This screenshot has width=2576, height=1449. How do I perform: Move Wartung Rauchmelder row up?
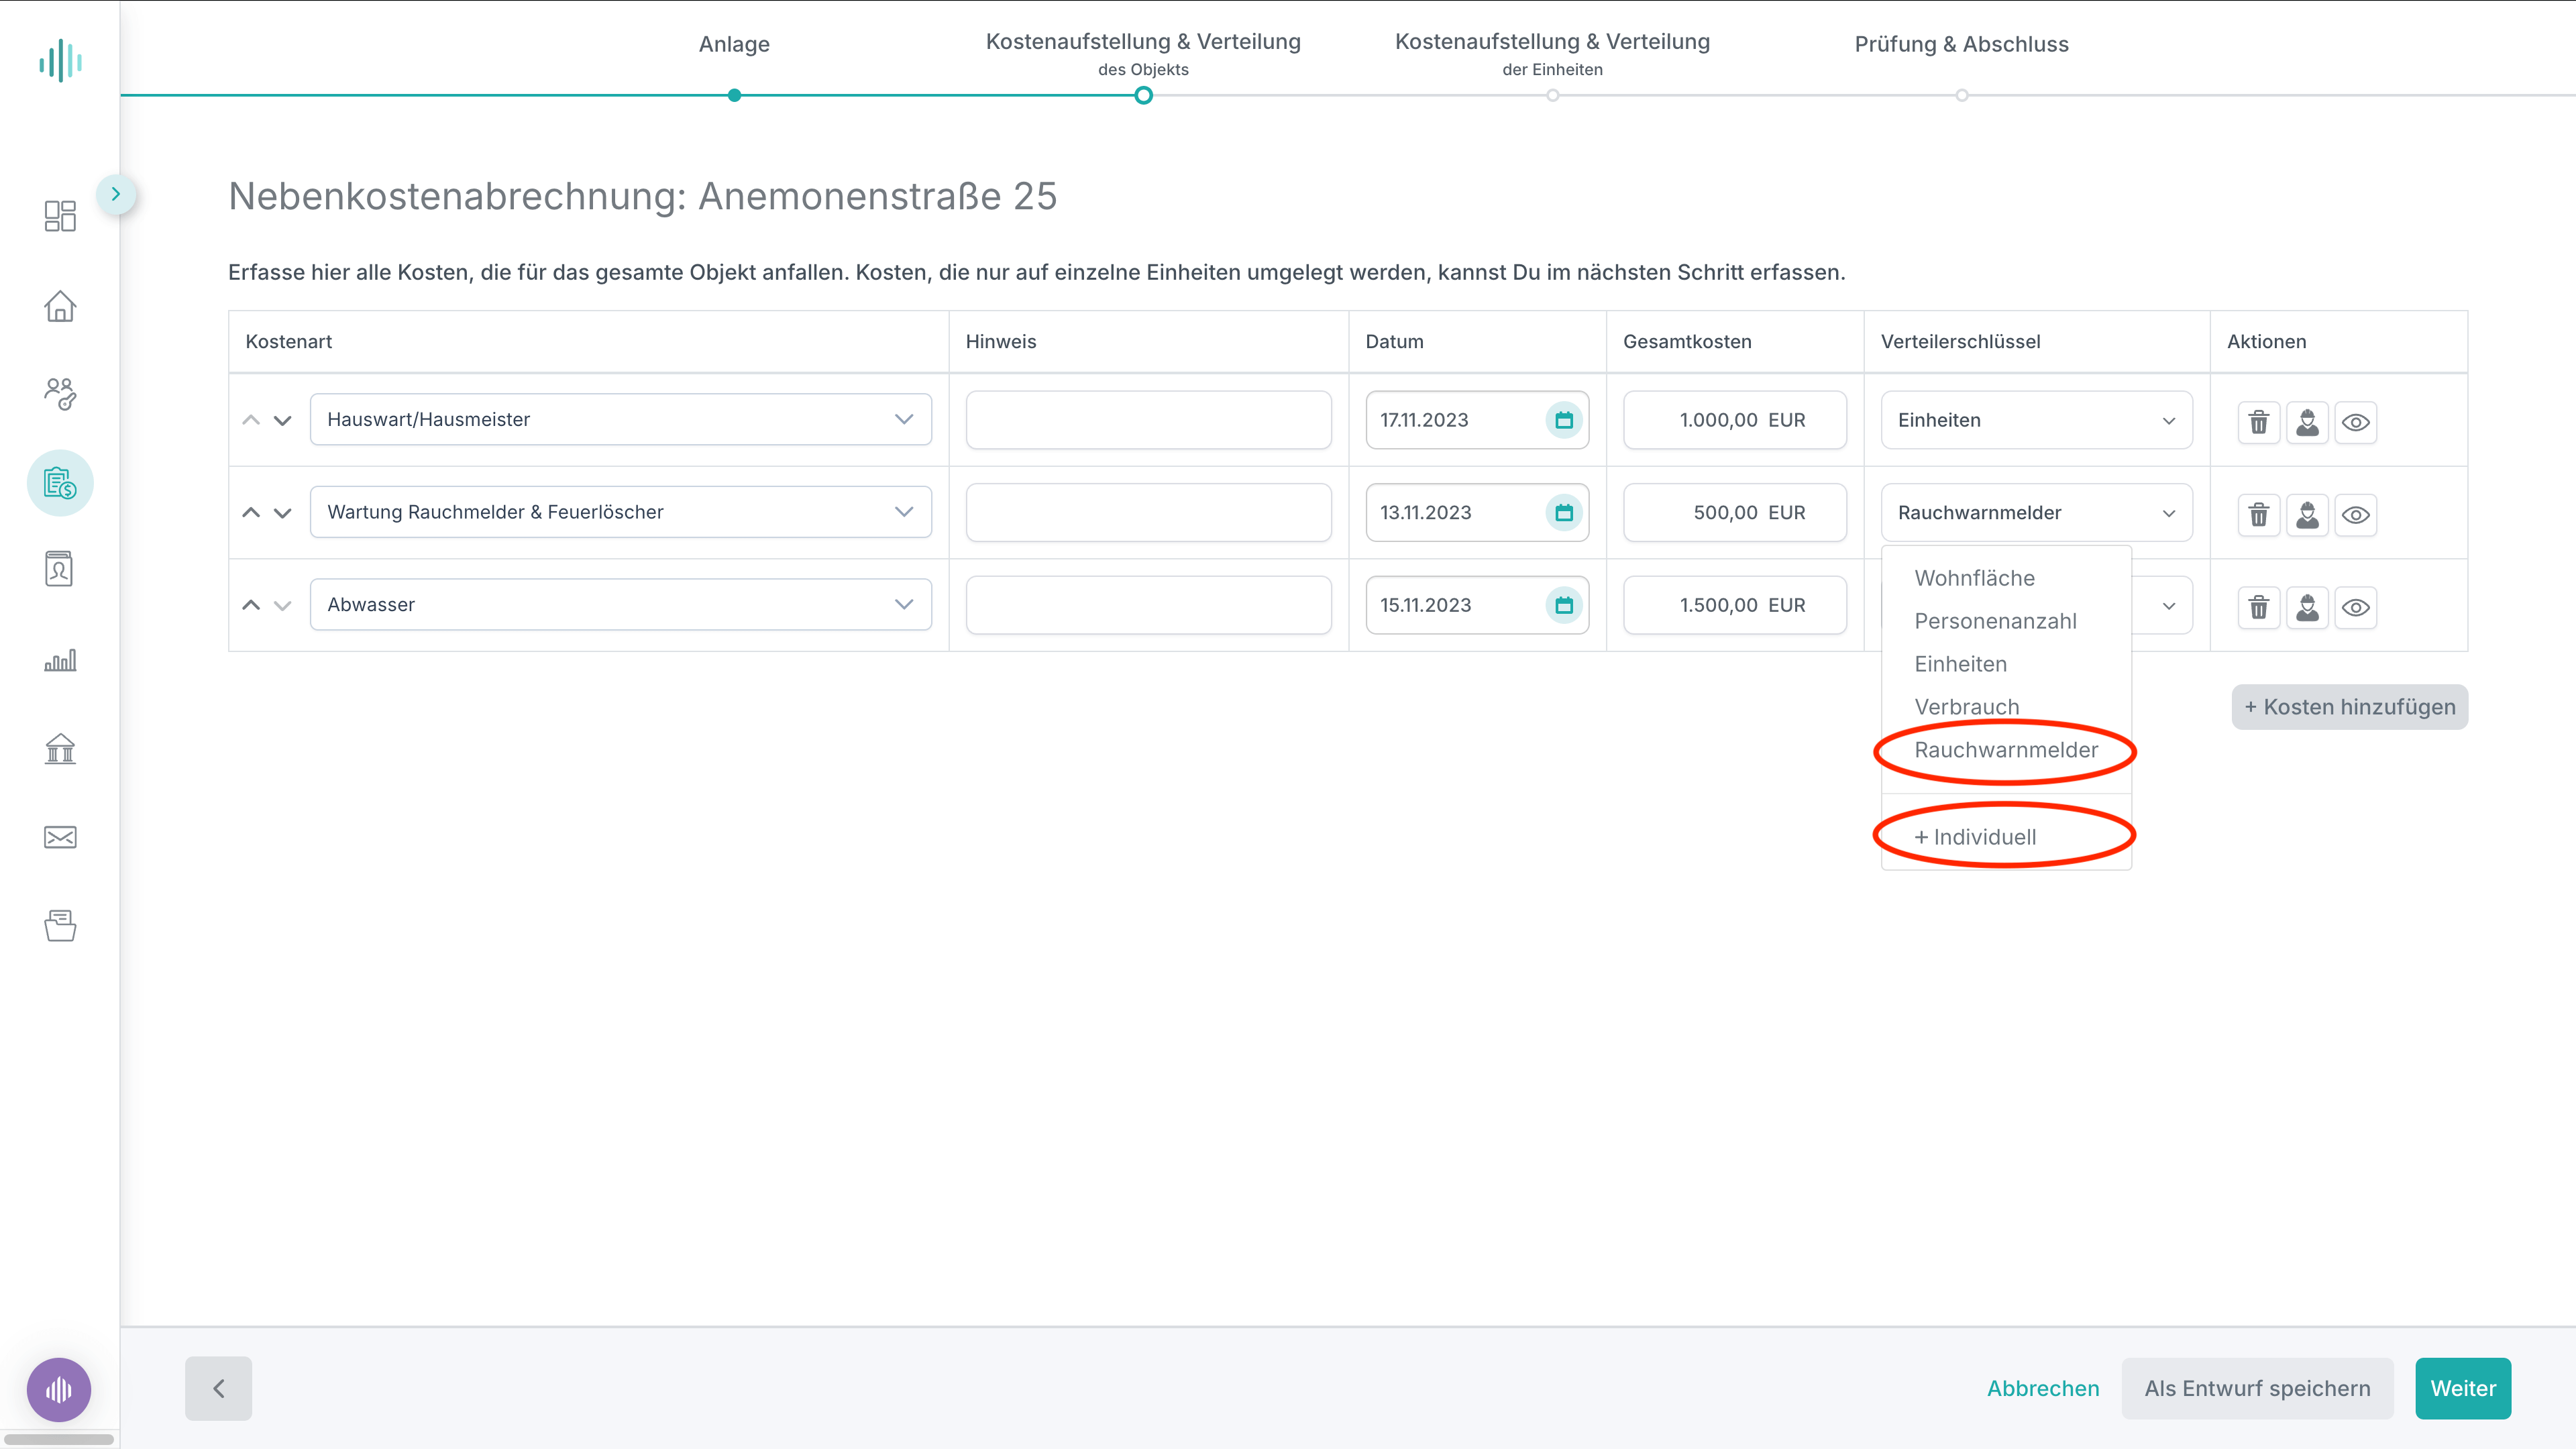(x=251, y=512)
